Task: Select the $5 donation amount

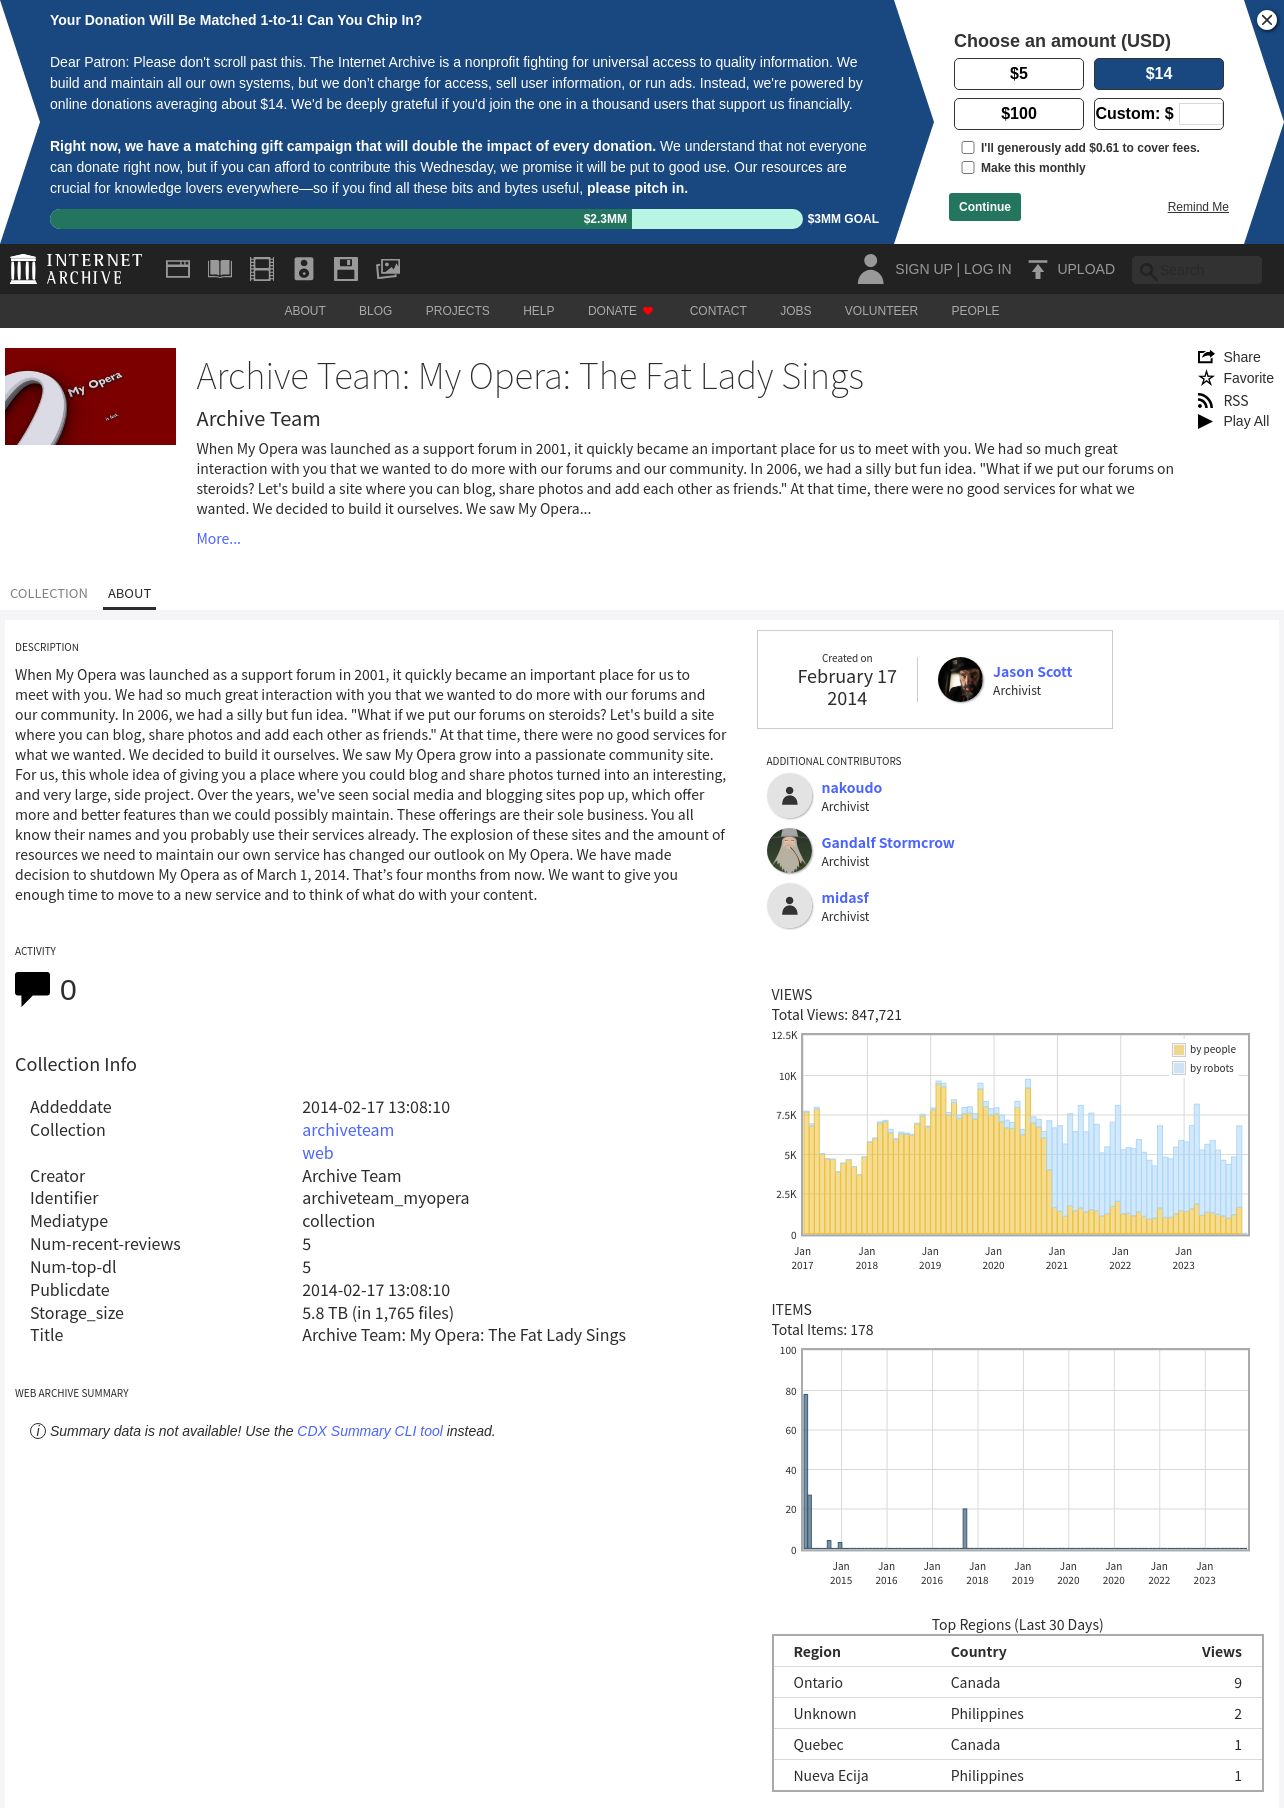Action: tap(1019, 73)
